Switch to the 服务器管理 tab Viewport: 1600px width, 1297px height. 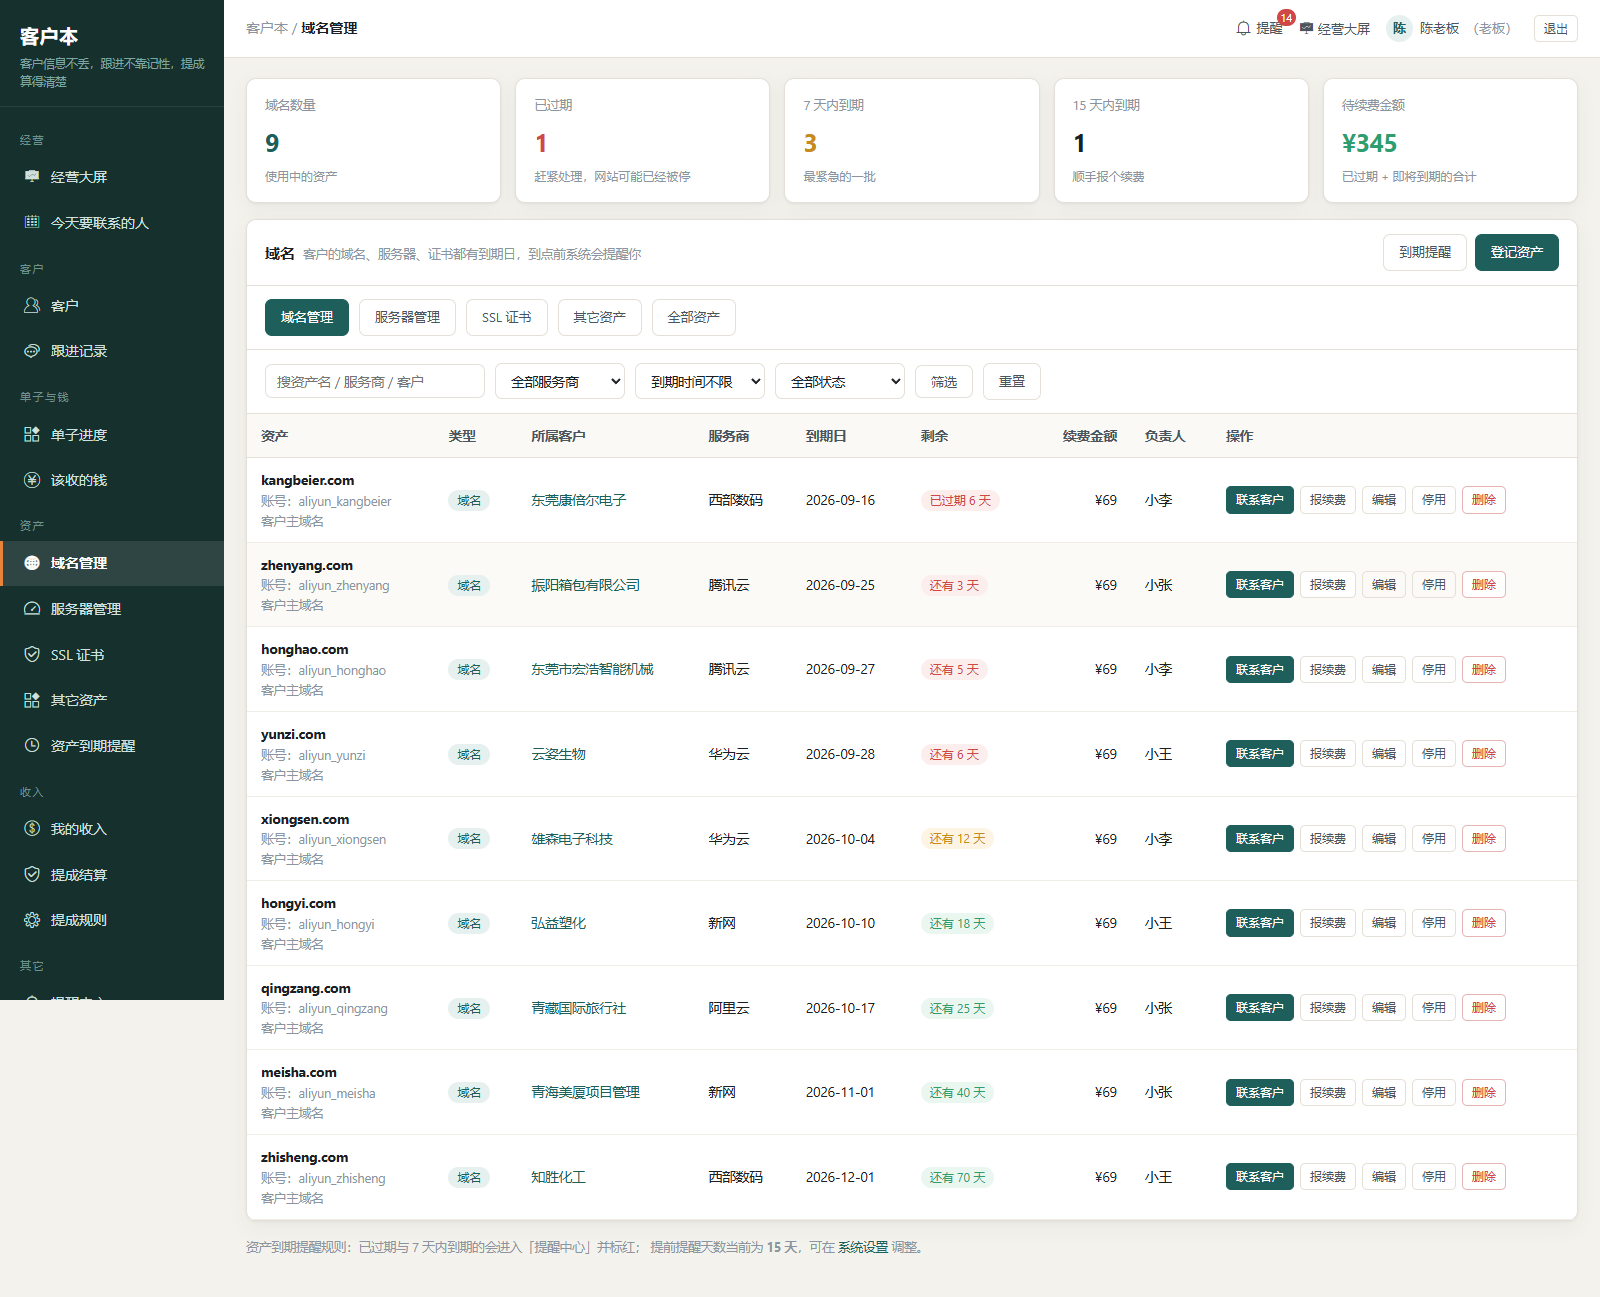407,317
